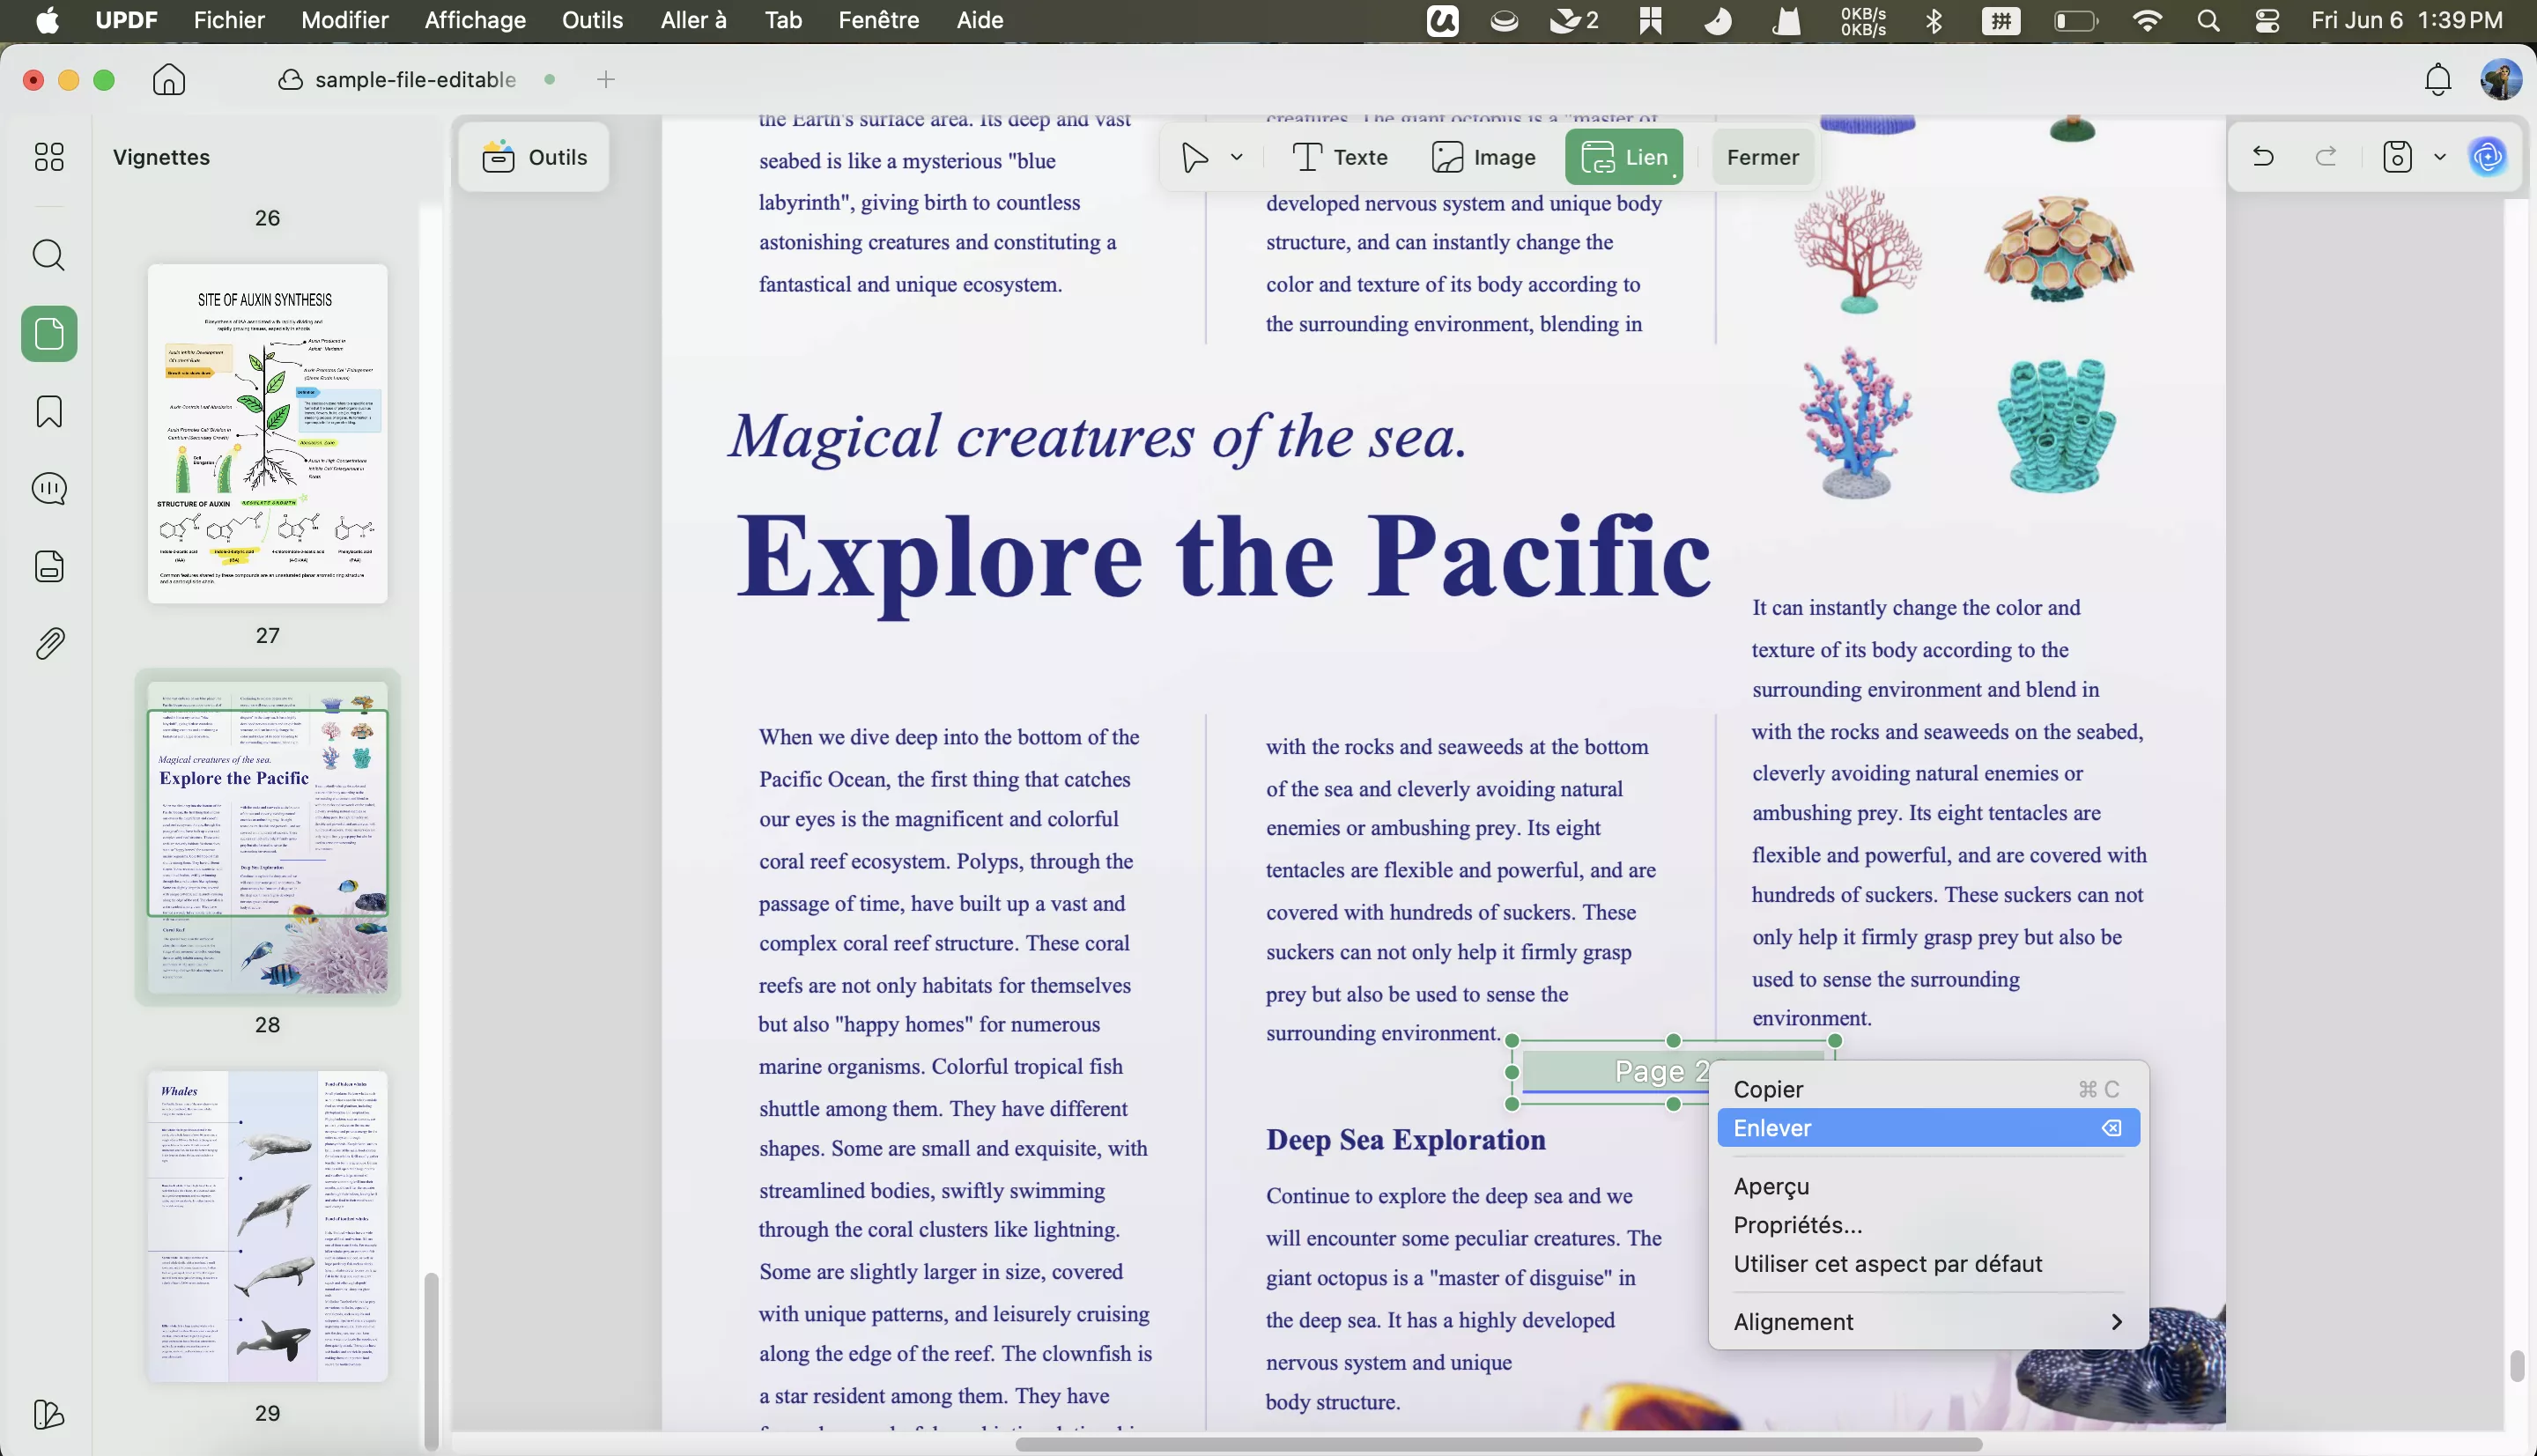Click the Outils tools button
The image size is (2537, 1456).
pos(534,157)
